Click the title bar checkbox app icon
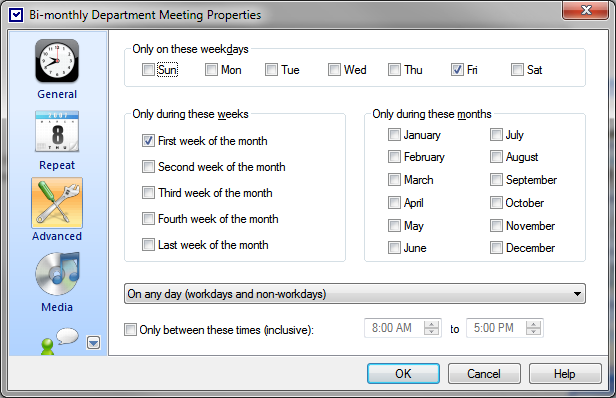616x398 pixels. pyautogui.click(x=16, y=15)
